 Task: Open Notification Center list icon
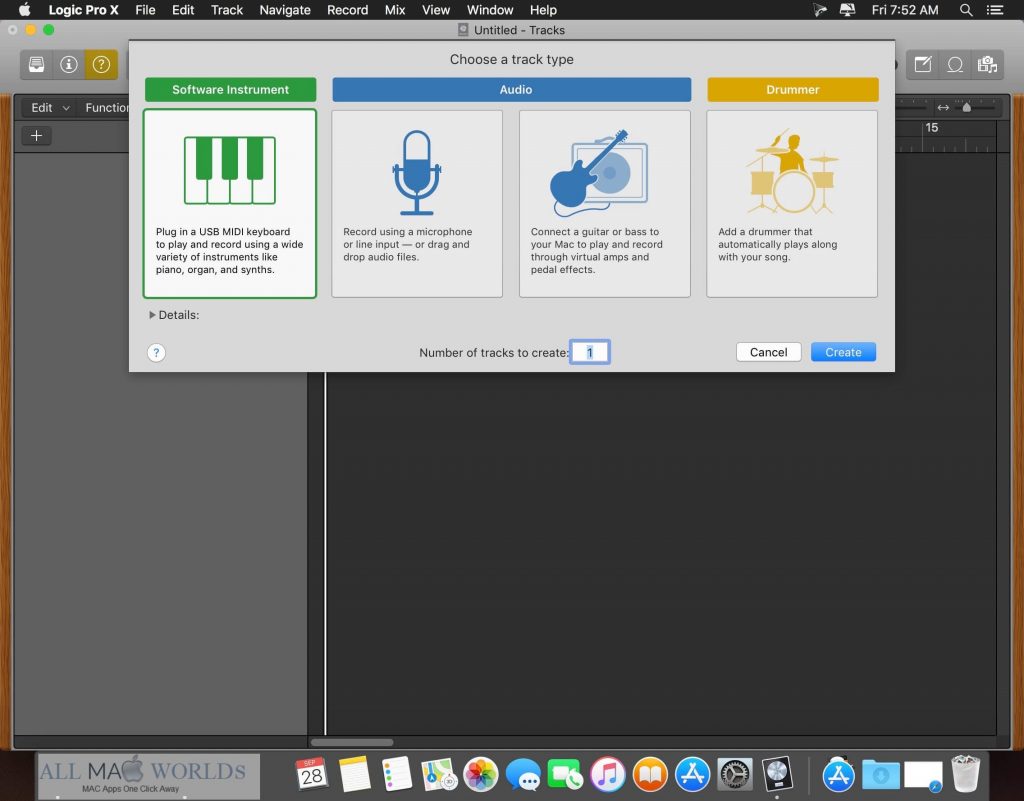click(x=995, y=10)
